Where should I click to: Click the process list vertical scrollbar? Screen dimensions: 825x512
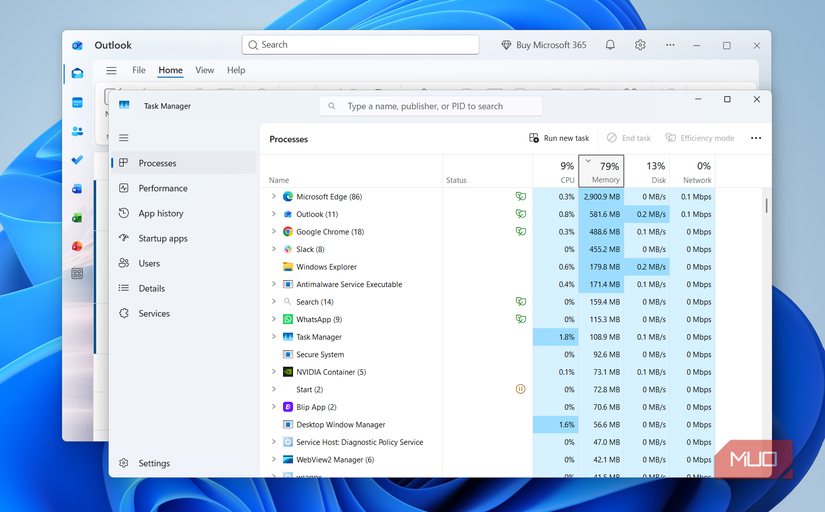pyautogui.click(x=767, y=206)
